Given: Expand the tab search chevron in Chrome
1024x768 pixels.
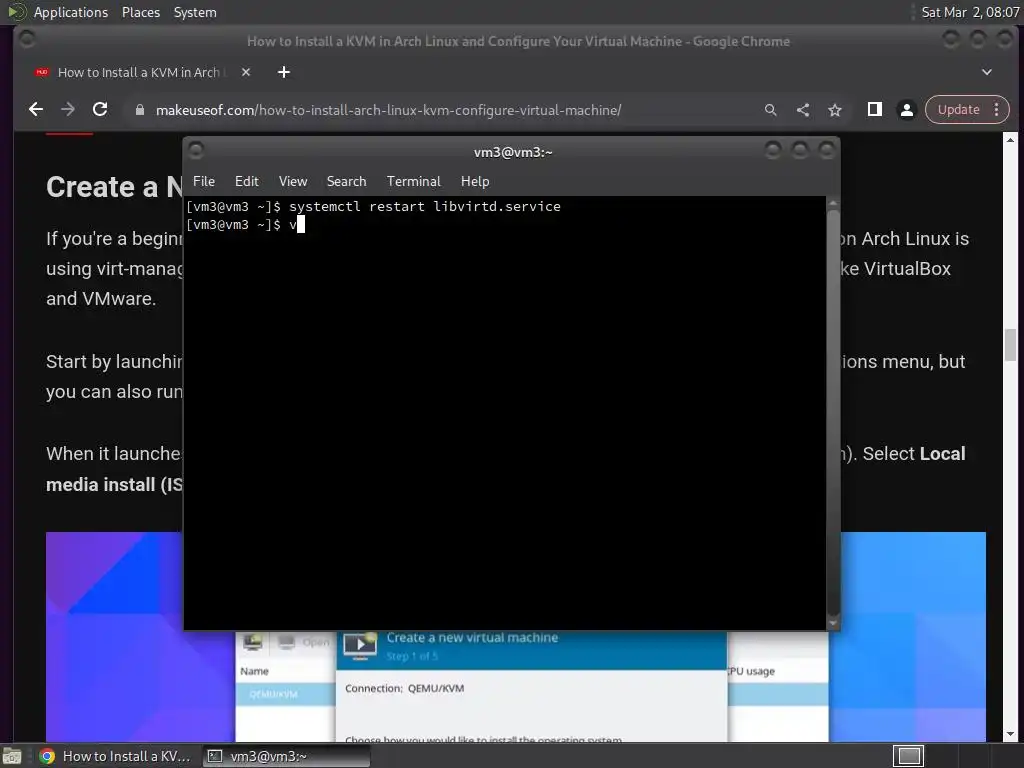Looking at the screenshot, I should (x=986, y=72).
